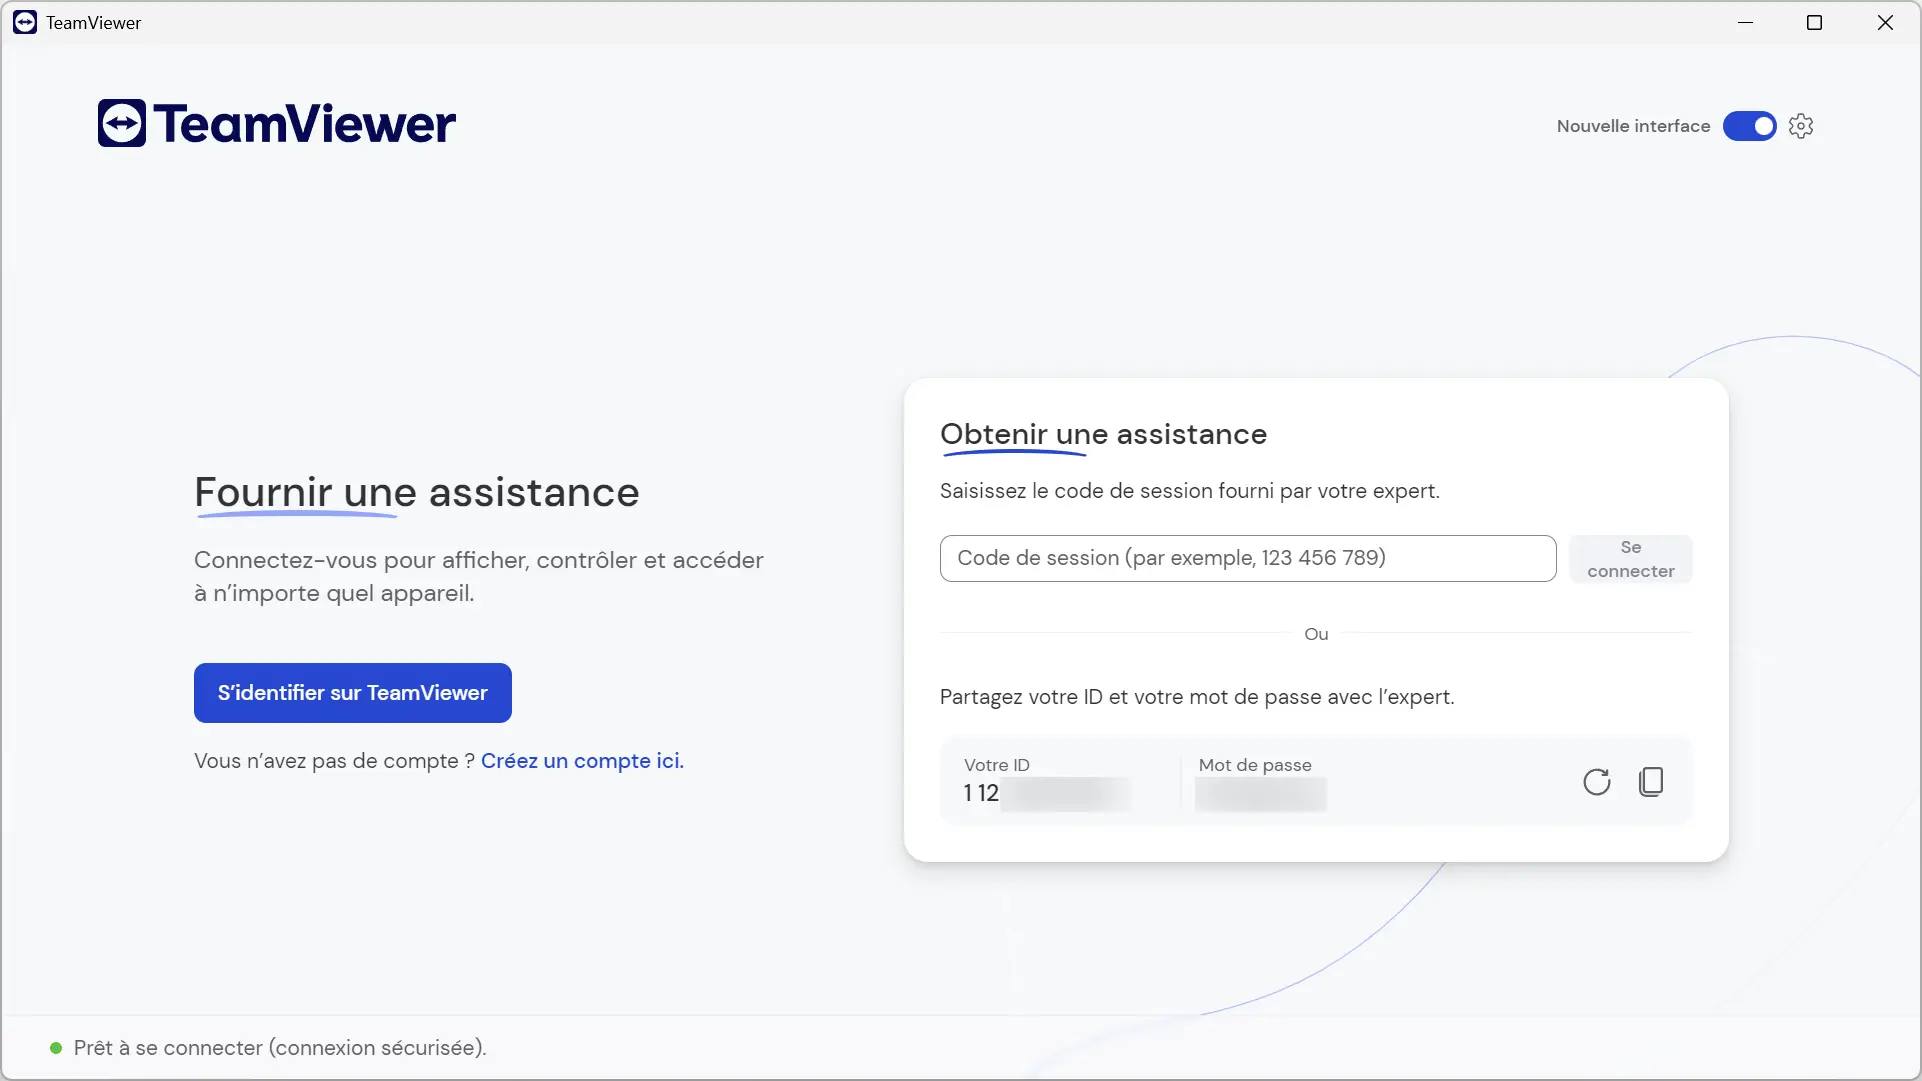
Task: Select the Fournir une assistance section
Action: [416, 491]
